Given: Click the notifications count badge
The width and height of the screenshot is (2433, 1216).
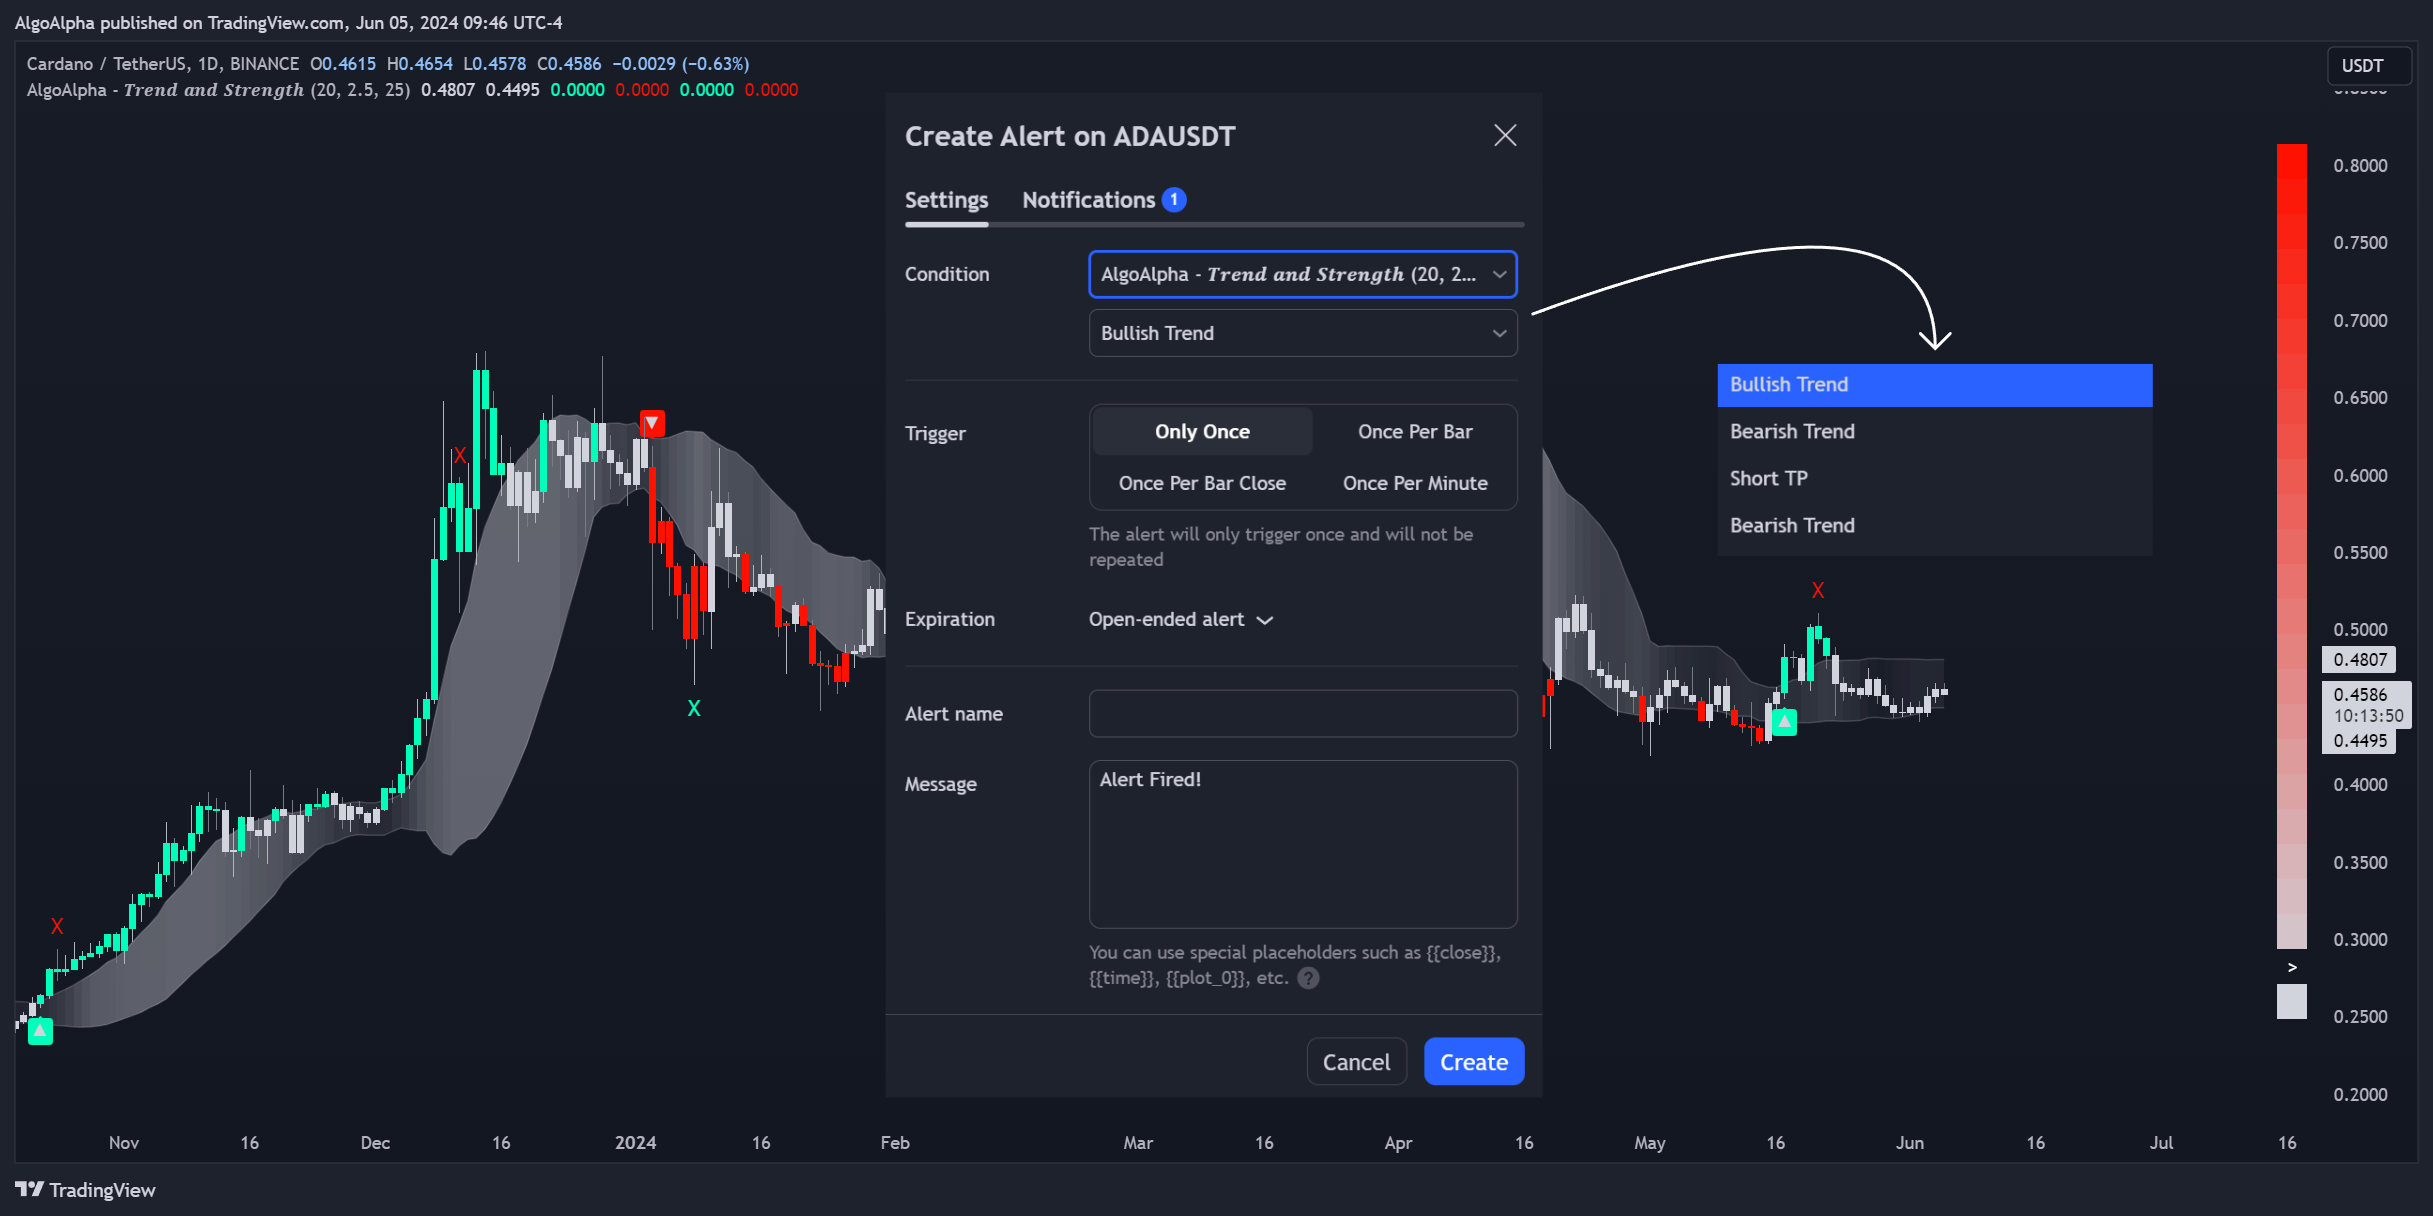Looking at the screenshot, I should point(1174,200).
